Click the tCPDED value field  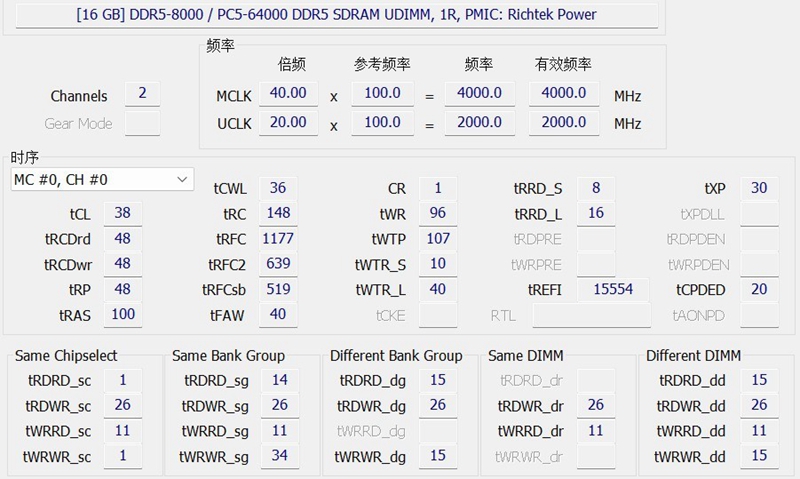[x=759, y=290]
